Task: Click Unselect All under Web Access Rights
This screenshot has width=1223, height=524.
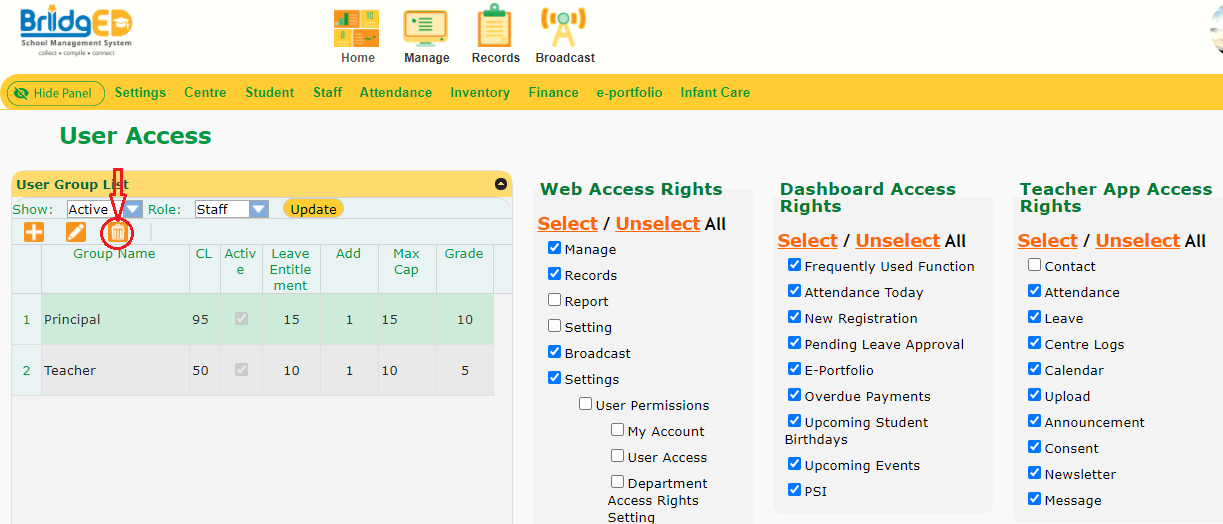Action: (x=658, y=224)
